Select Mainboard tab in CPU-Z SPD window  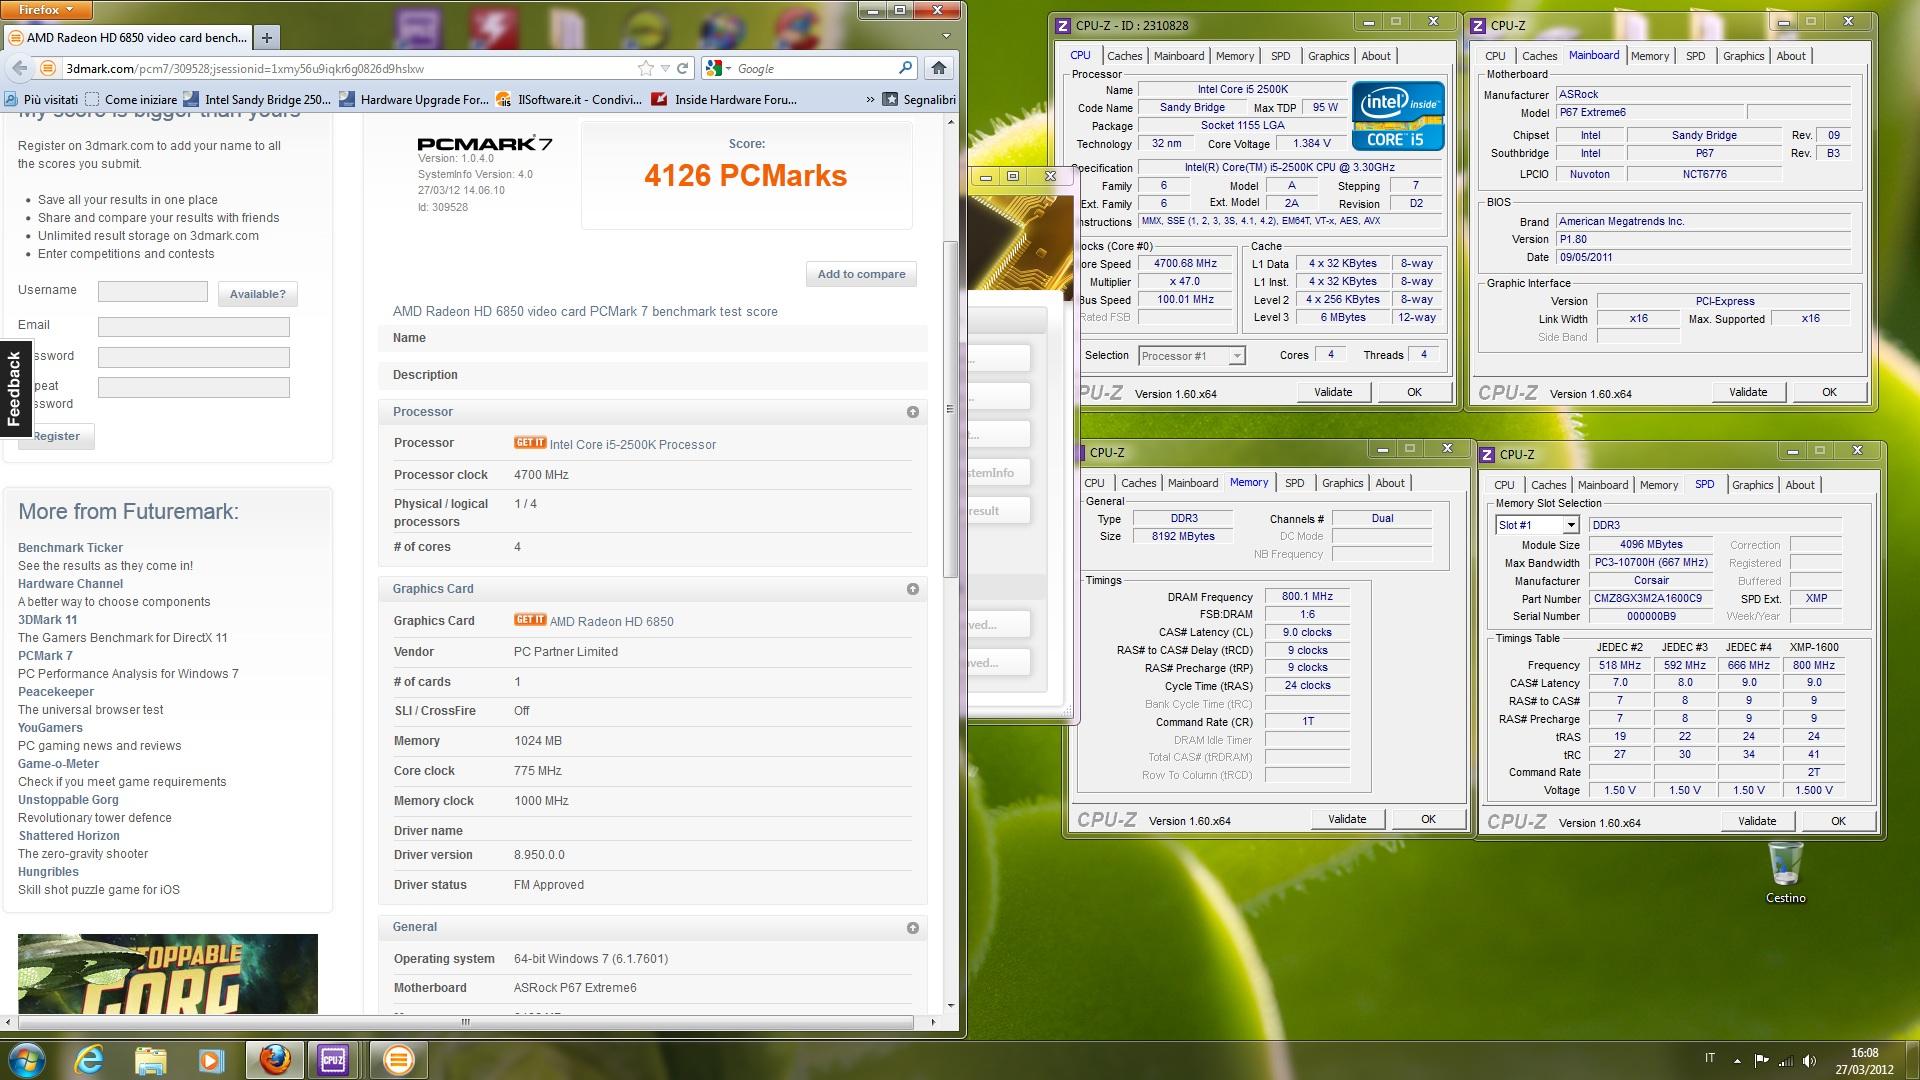[x=1602, y=485]
